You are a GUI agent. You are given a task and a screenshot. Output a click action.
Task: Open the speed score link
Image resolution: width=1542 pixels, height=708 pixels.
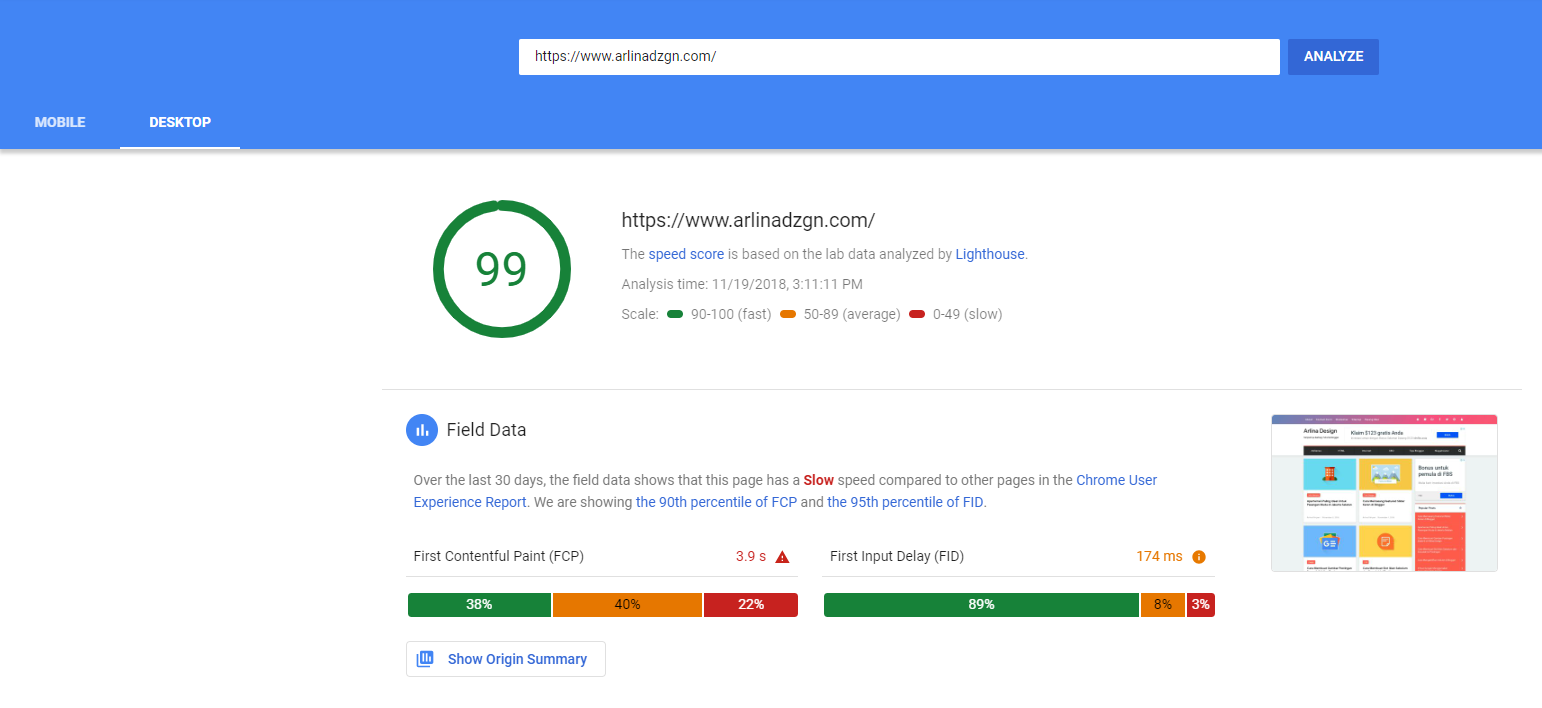[686, 254]
